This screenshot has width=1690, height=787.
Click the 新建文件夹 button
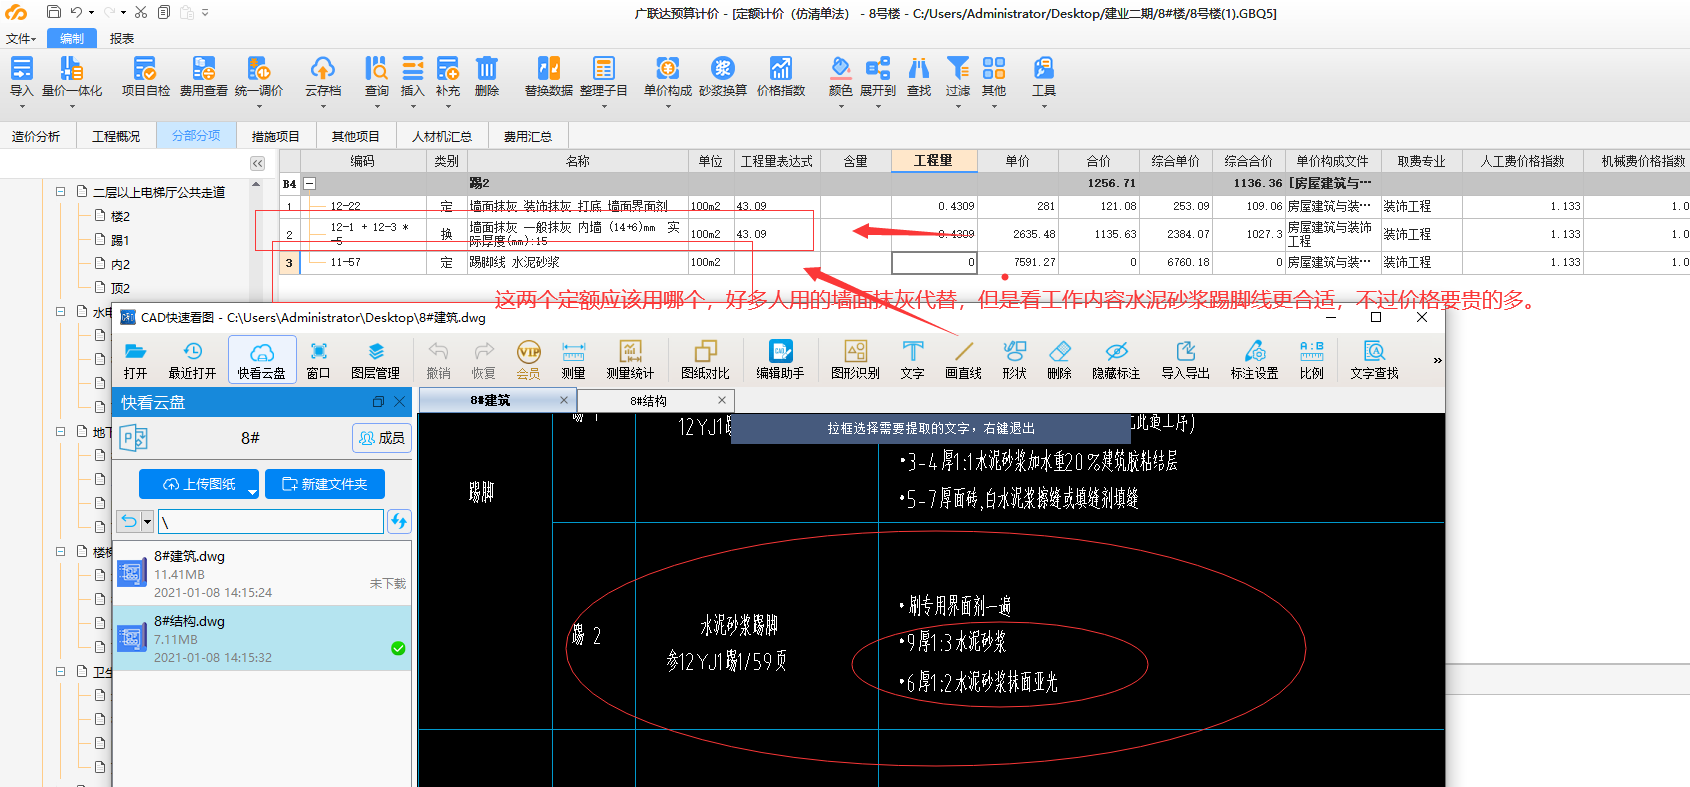[325, 484]
